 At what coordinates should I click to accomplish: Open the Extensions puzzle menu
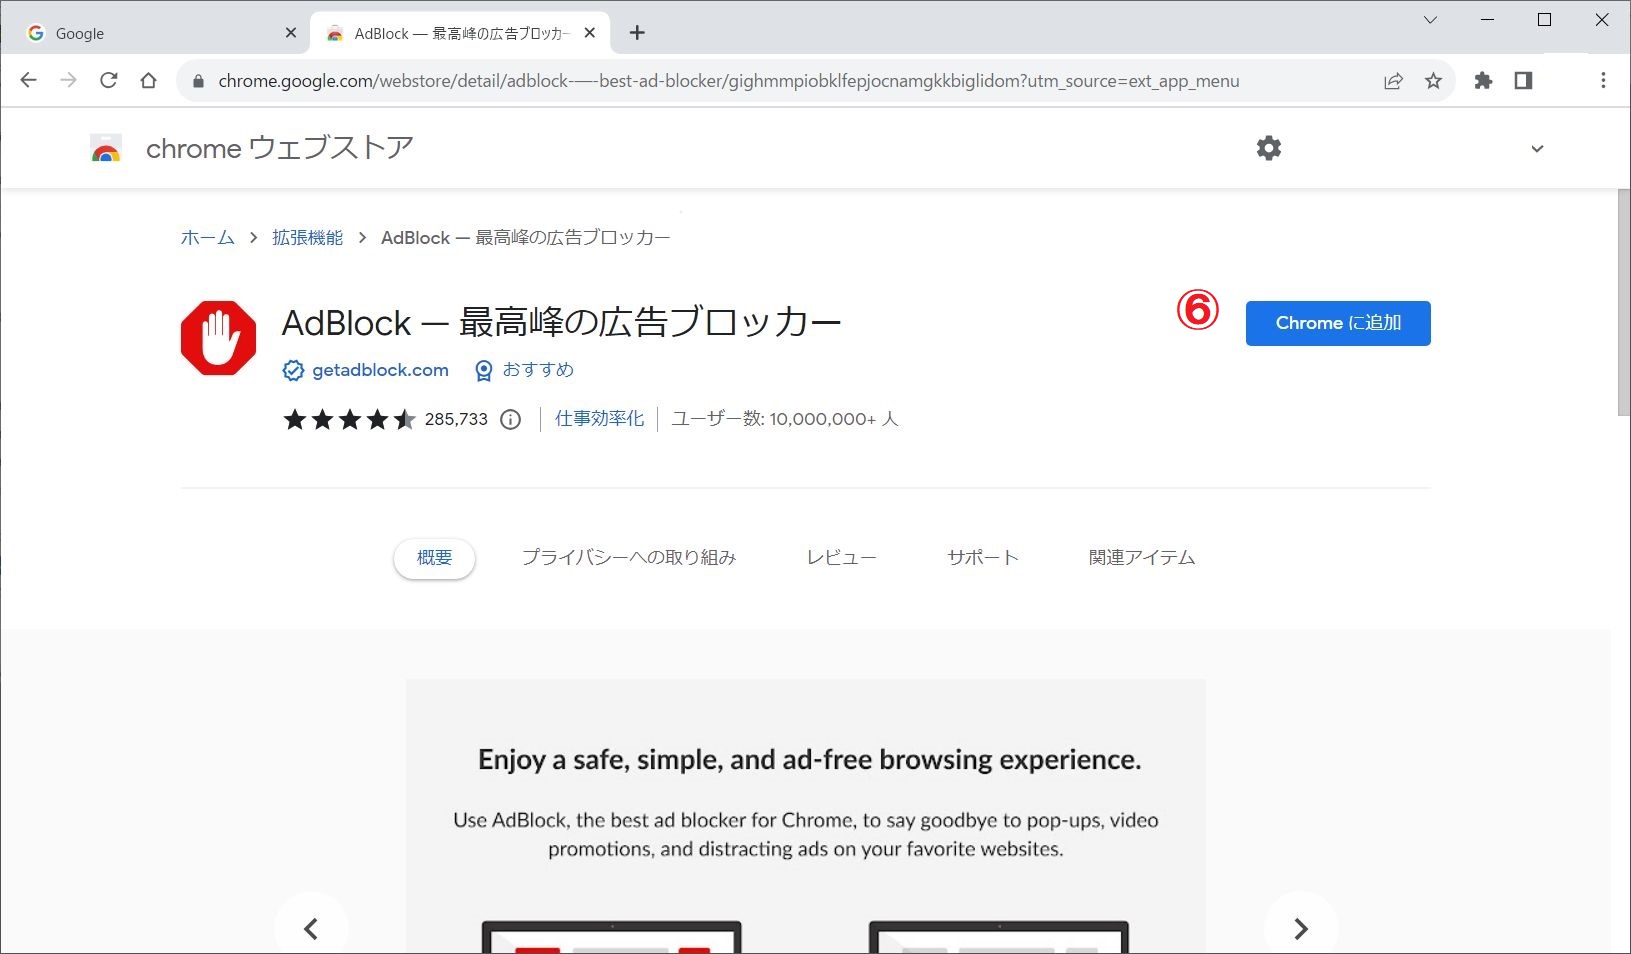tap(1483, 81)
